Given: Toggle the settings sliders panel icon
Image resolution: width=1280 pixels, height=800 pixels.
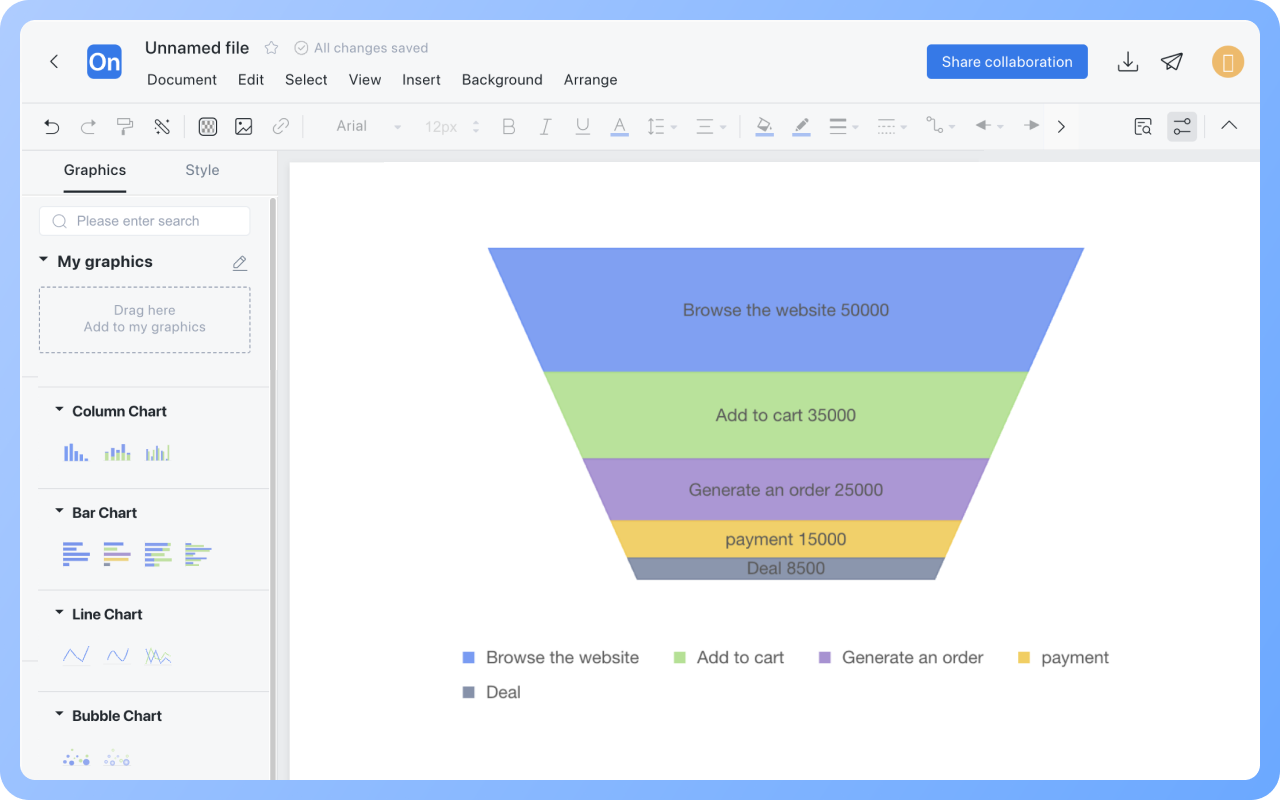Looking at the screenshot, I should [x=1182, y=126].
